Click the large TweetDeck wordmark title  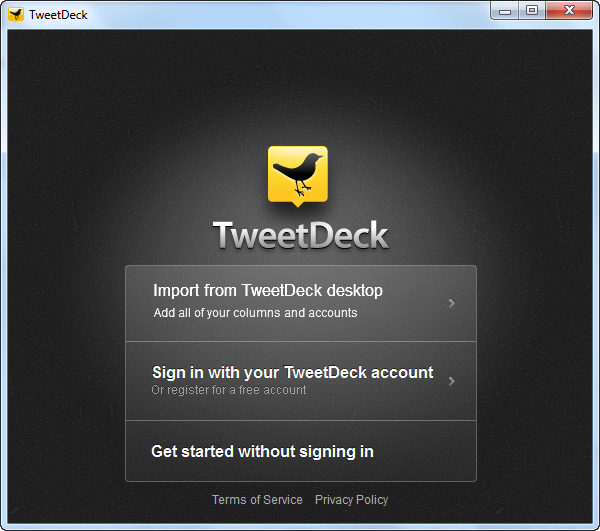click(x=301, y=235)
